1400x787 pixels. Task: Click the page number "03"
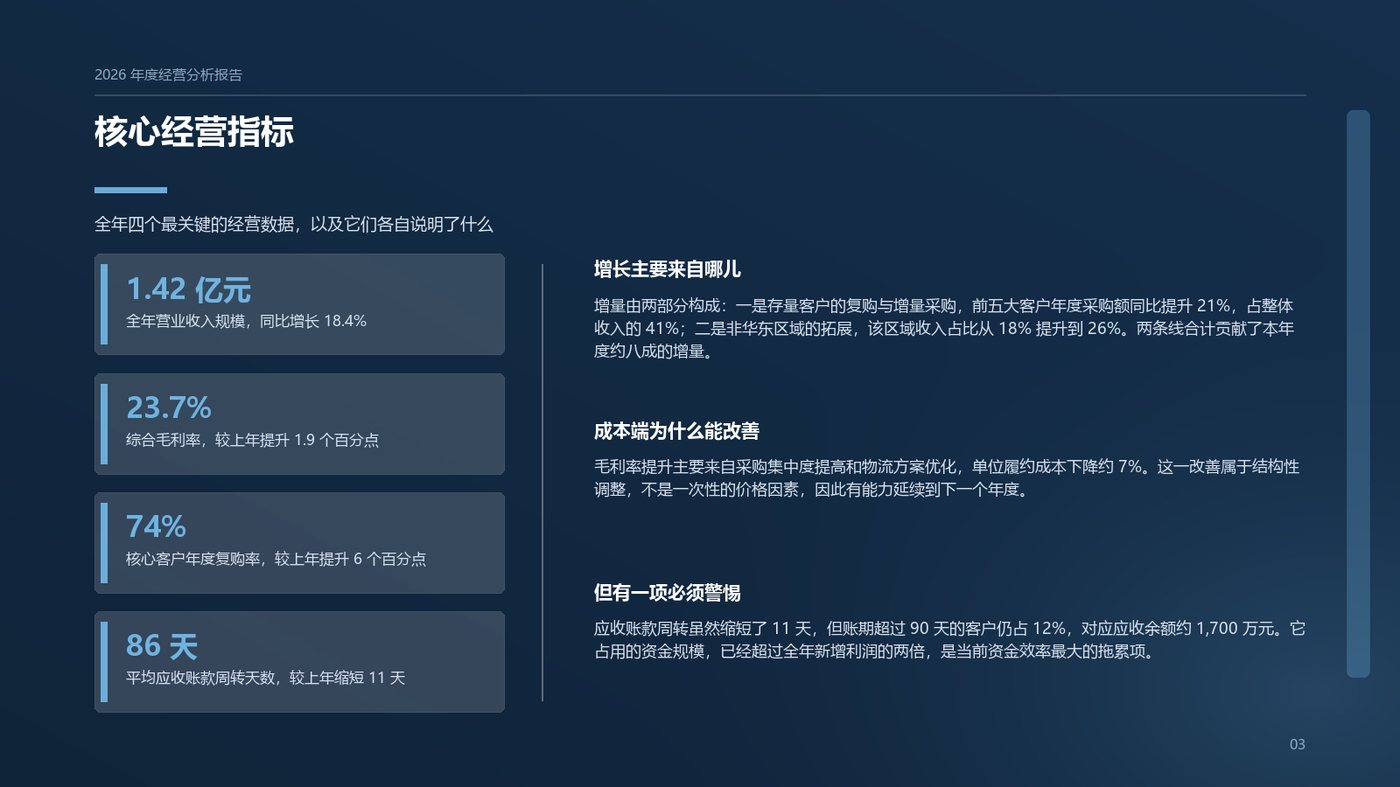click(1297, 744)
